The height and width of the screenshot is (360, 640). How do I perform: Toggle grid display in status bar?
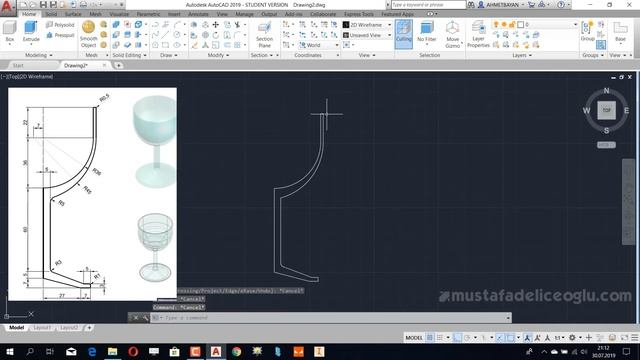tap(429, 338)
